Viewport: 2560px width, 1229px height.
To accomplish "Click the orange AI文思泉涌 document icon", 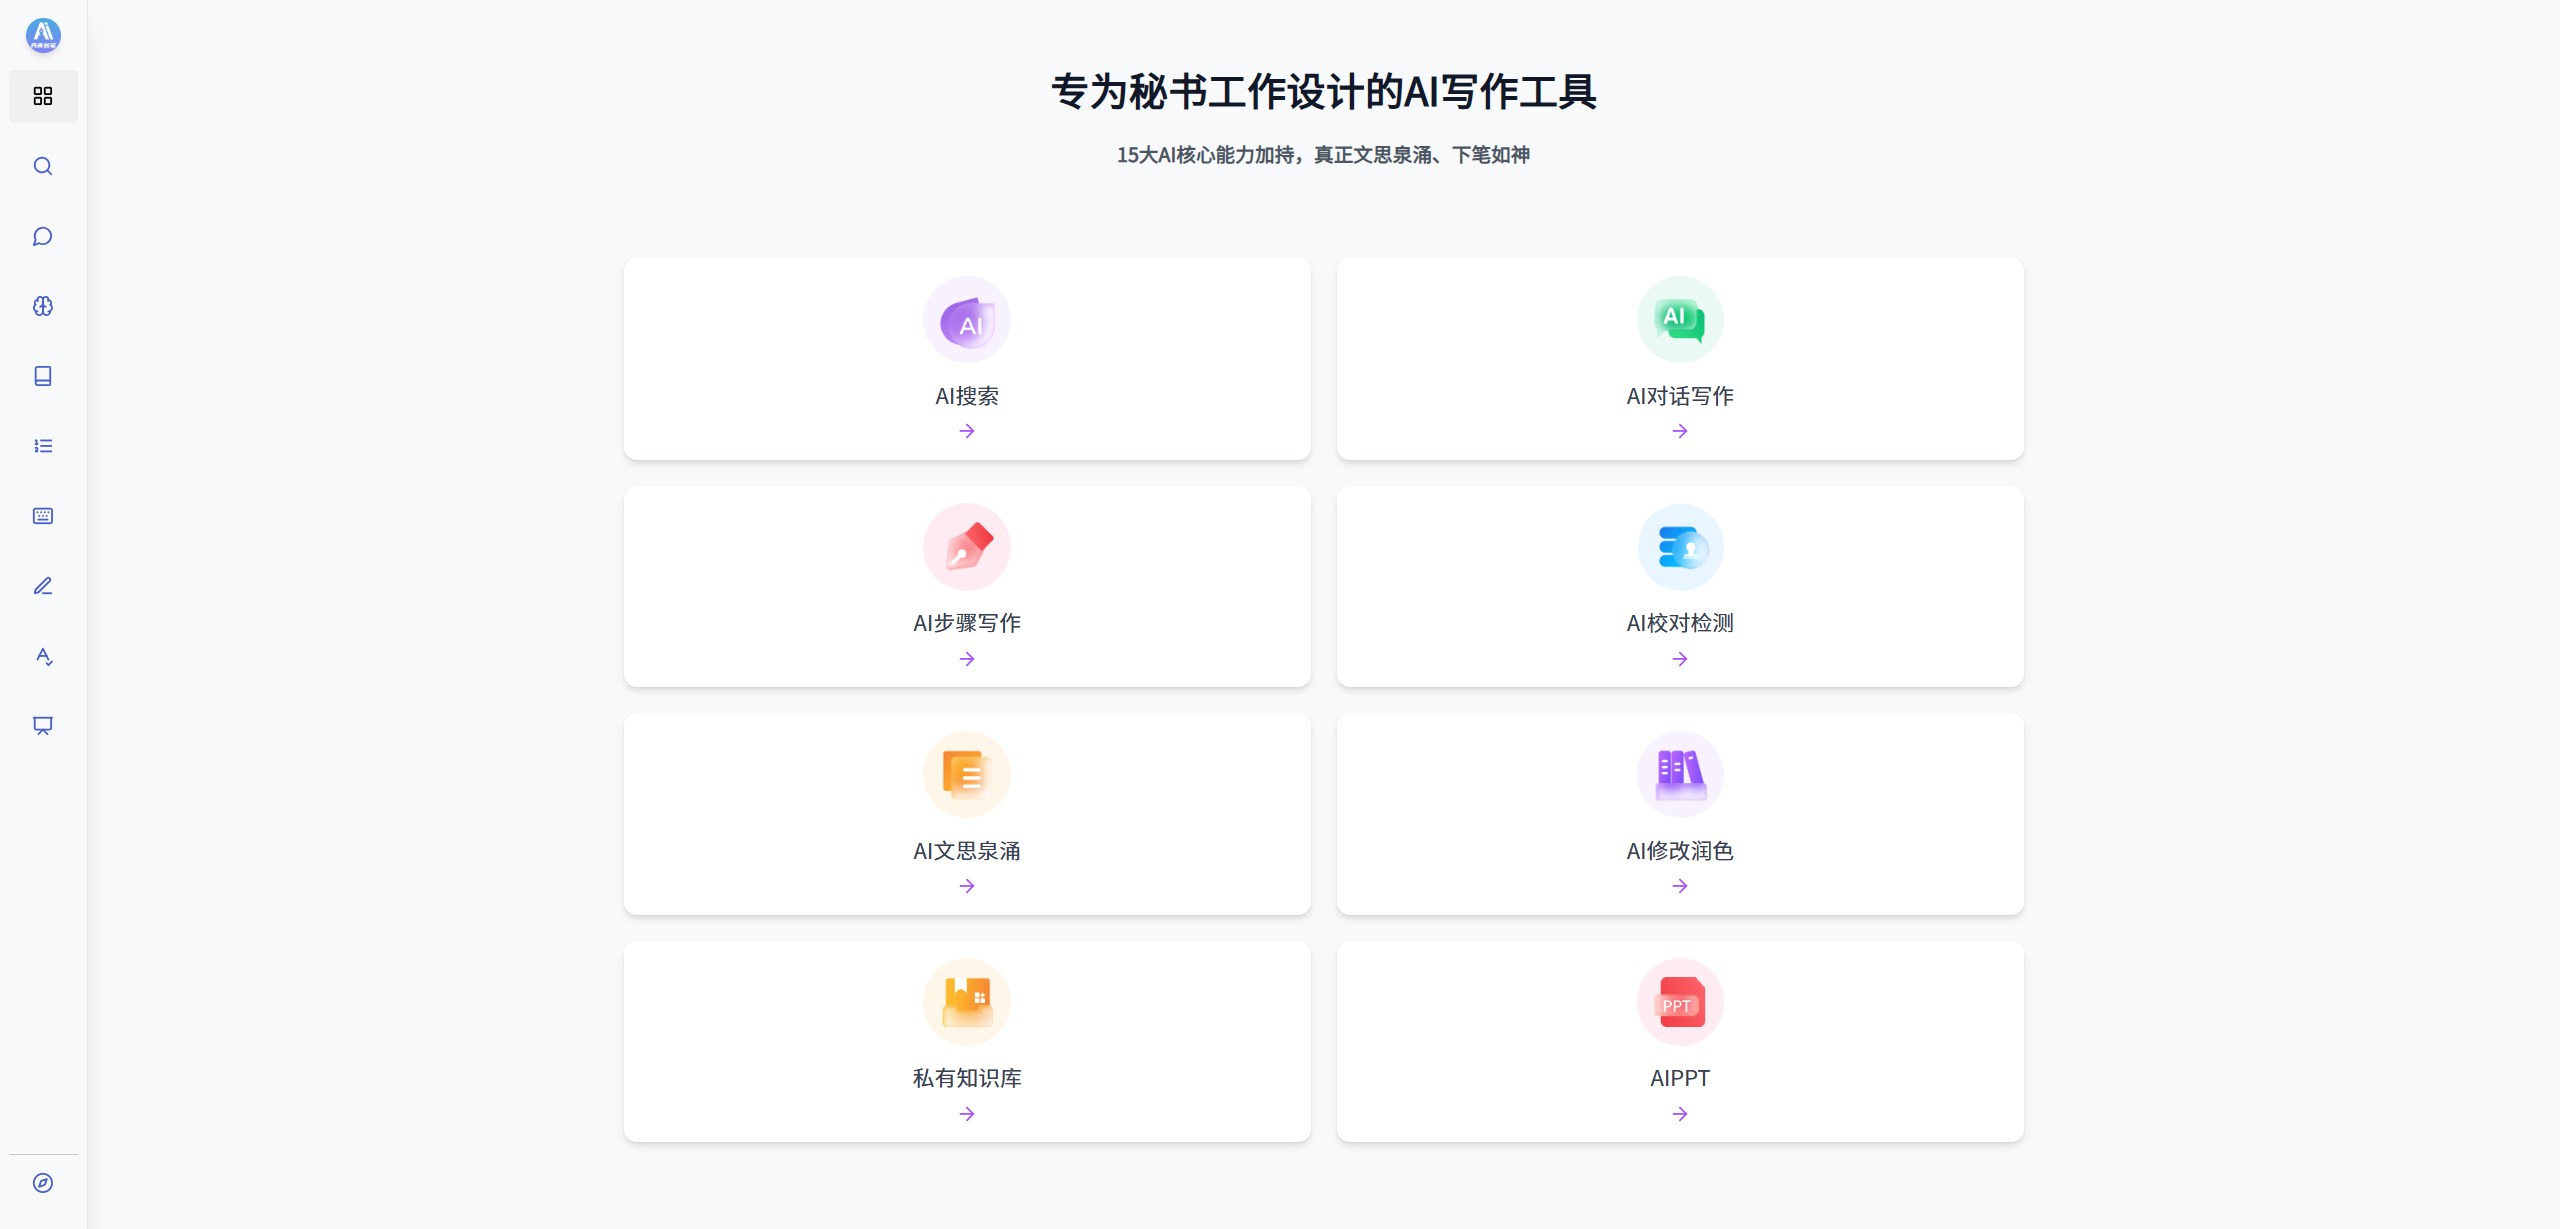I will coord(967,775).
